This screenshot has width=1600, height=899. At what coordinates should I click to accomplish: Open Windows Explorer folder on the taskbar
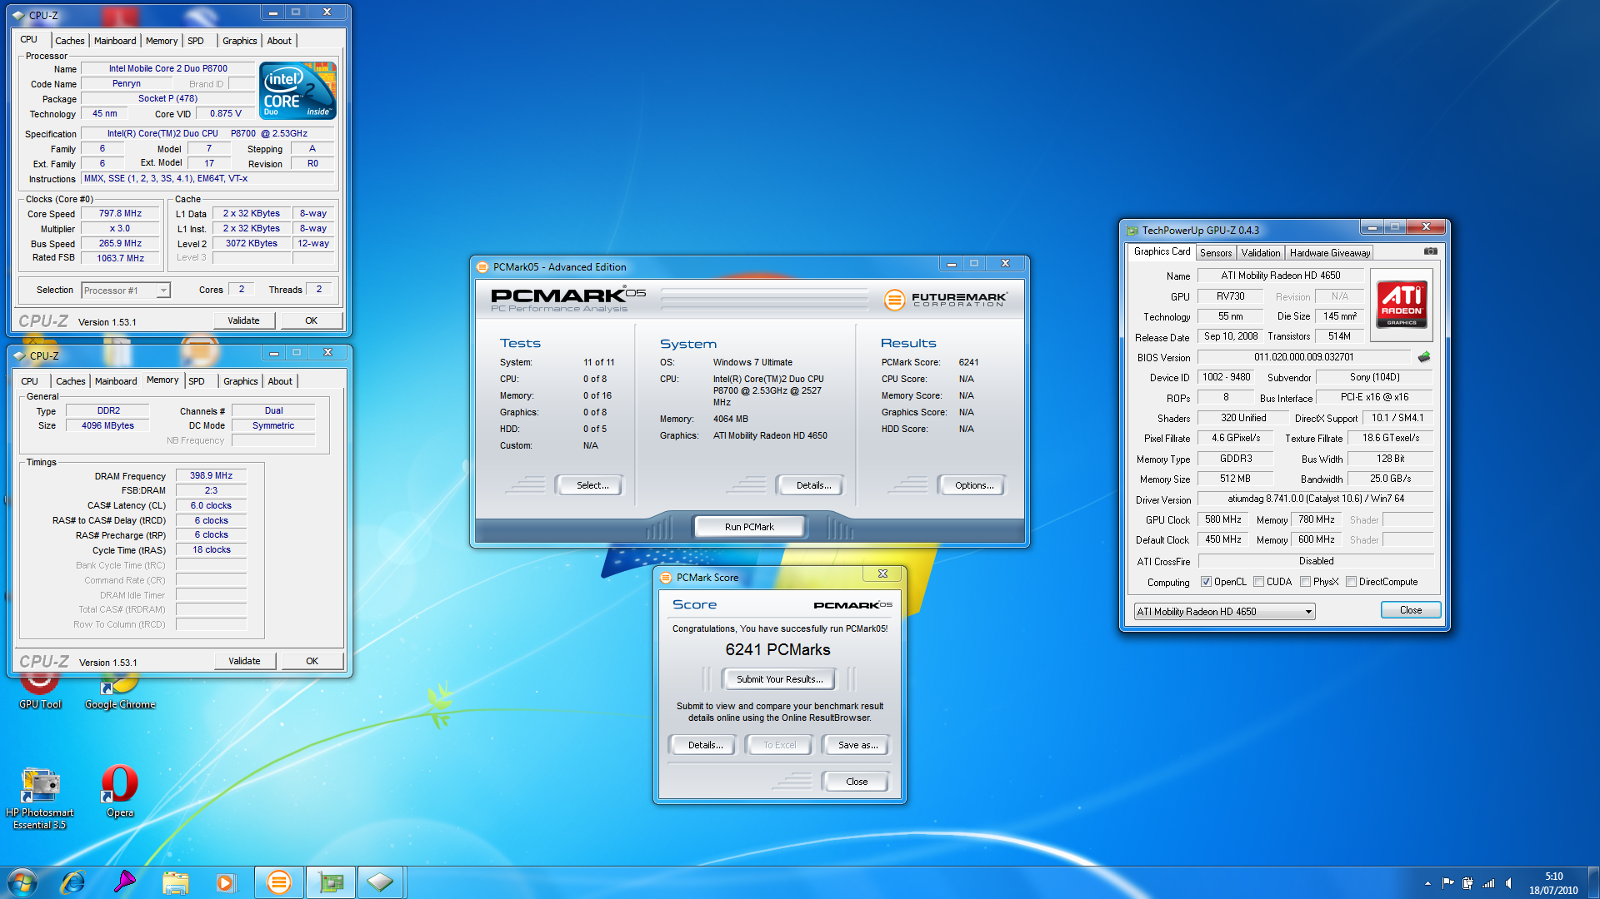(x=176, y=882)
